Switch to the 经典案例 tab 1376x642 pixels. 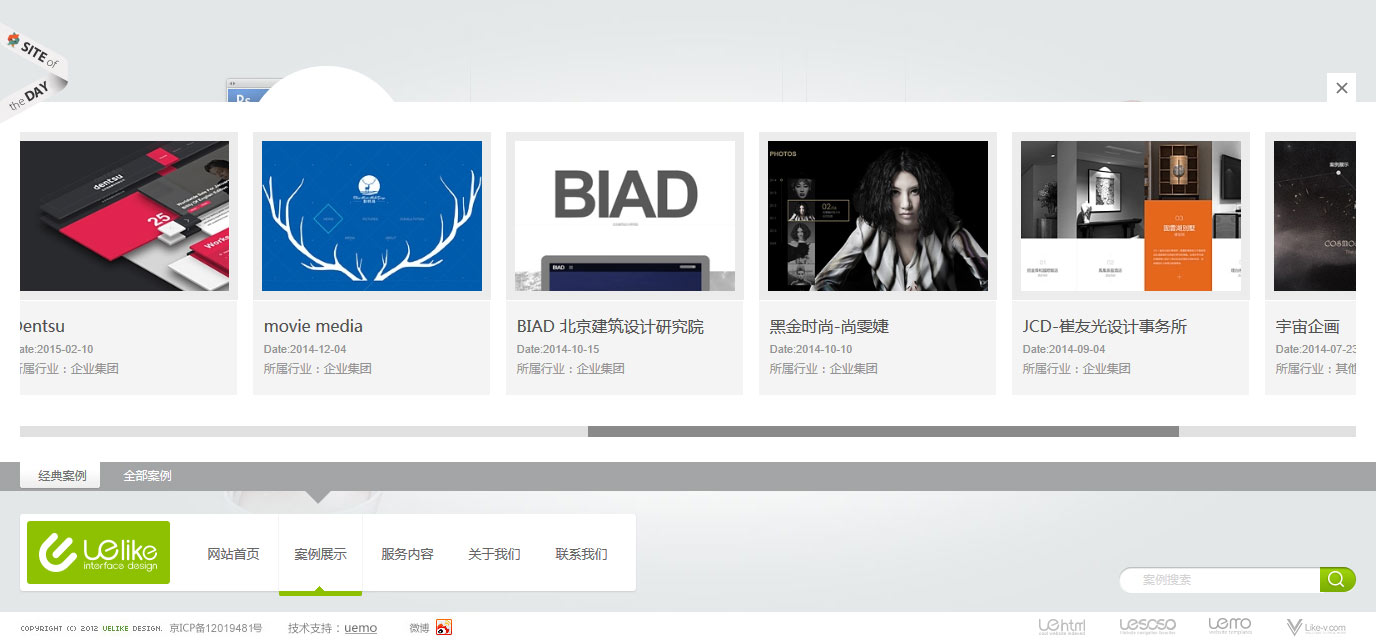[61, 476]
